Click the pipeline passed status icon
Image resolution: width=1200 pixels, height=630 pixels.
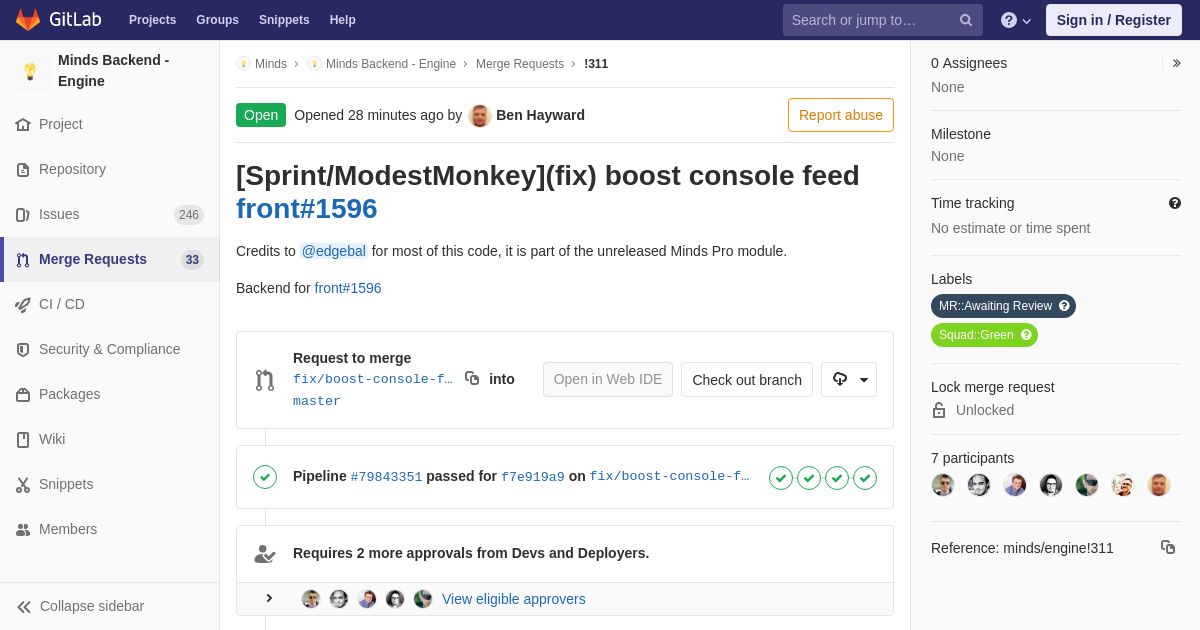pyautogui.click(x=265, y=477)
